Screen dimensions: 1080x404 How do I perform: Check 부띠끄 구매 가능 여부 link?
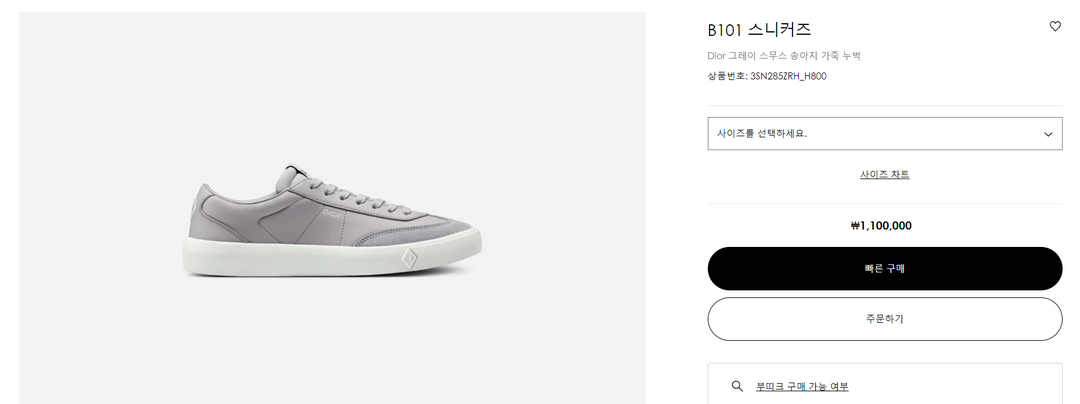pyautogui.click(x=802, y=386)
